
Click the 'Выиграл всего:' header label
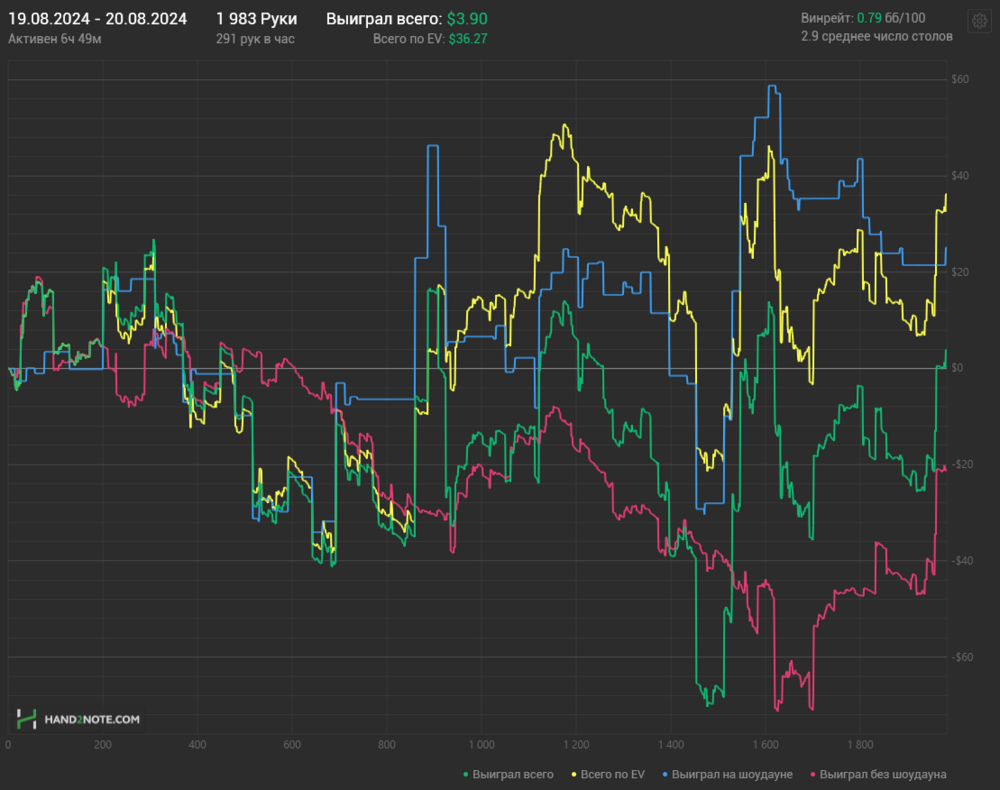(x=384, y=19)
